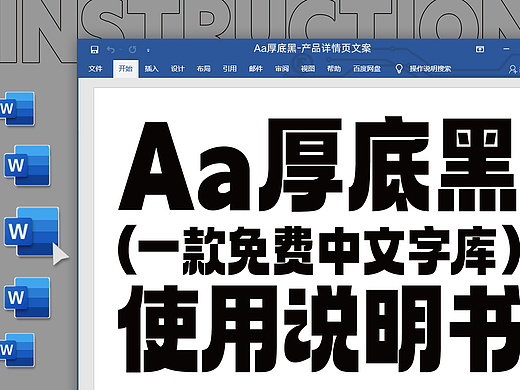Open the 设计 ribbon tab
Viewport: 520px width, 390px height.
click(x=177, y=69)
